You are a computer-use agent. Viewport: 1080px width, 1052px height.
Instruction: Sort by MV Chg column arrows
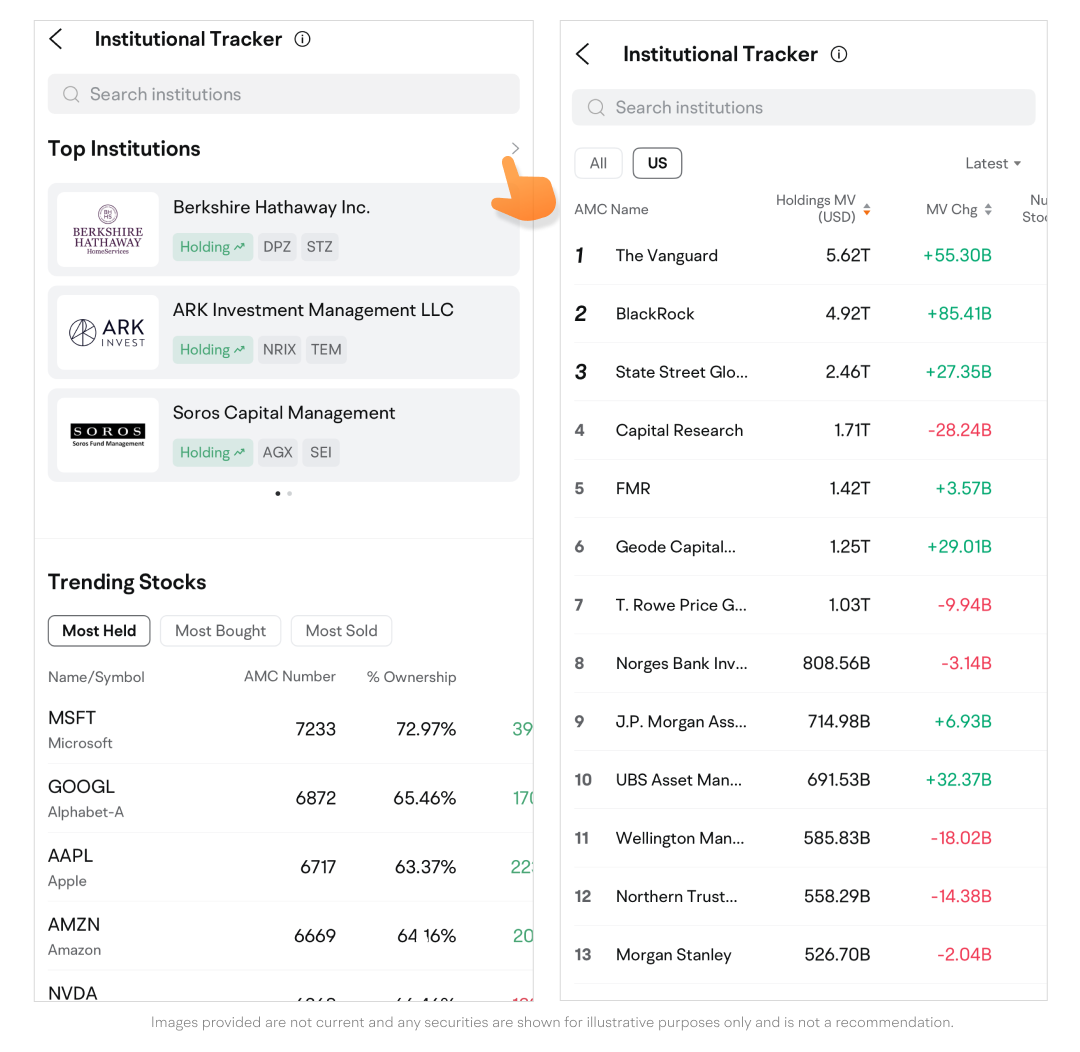click(x=988, y=209)
